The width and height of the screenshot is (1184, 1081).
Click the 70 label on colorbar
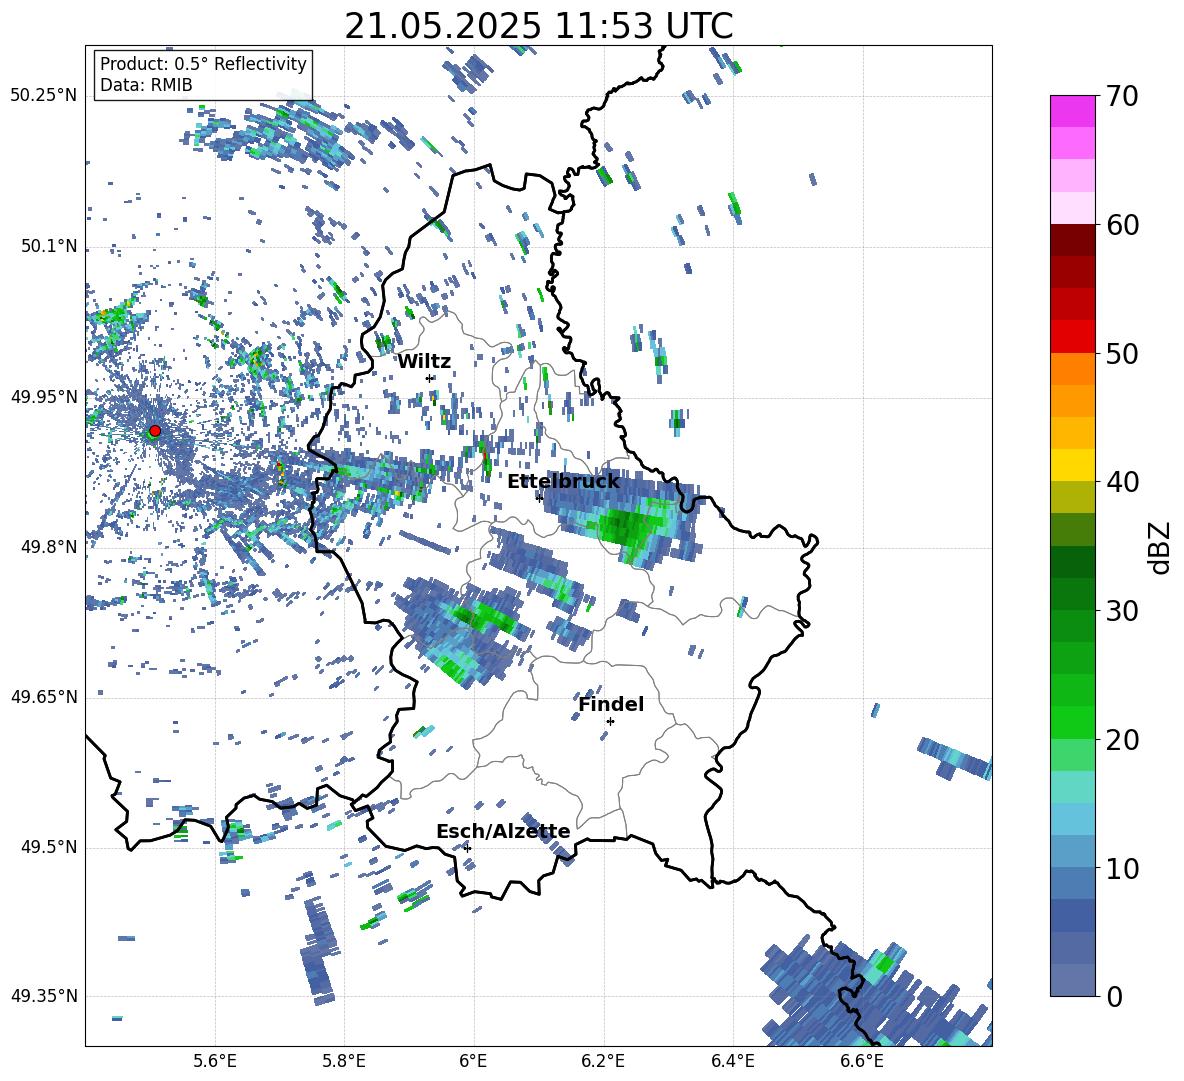(1122, 97)
